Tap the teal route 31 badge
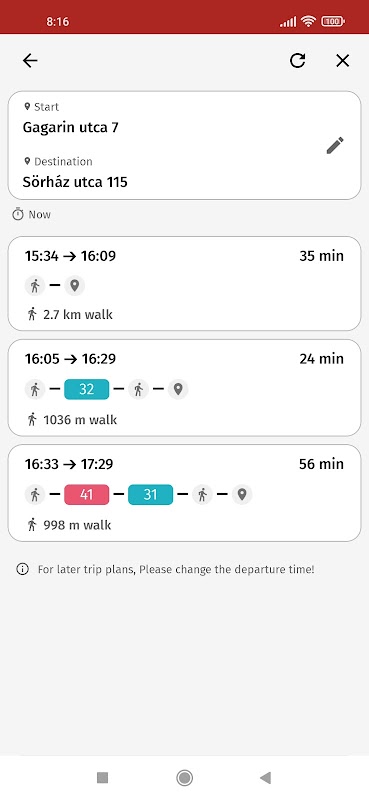The height and width of the screenshot is (800, 369). (150, 495)
